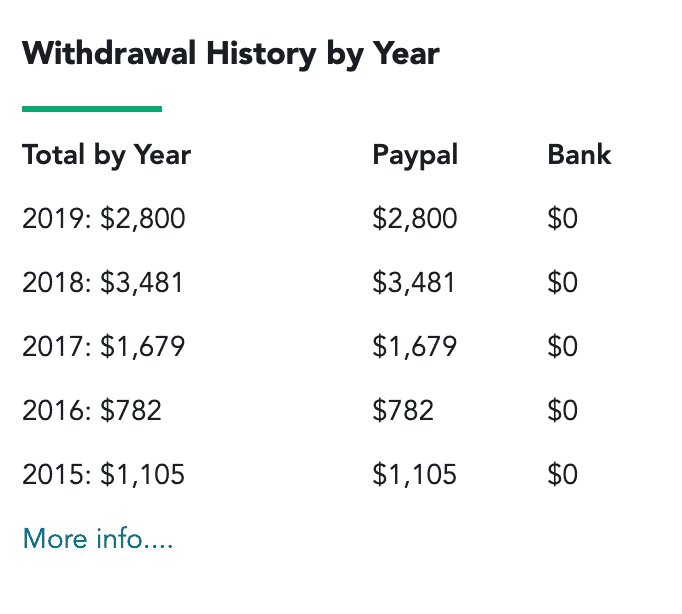Click the Paypal amount $3,481 for 2018

pos(414,283)
